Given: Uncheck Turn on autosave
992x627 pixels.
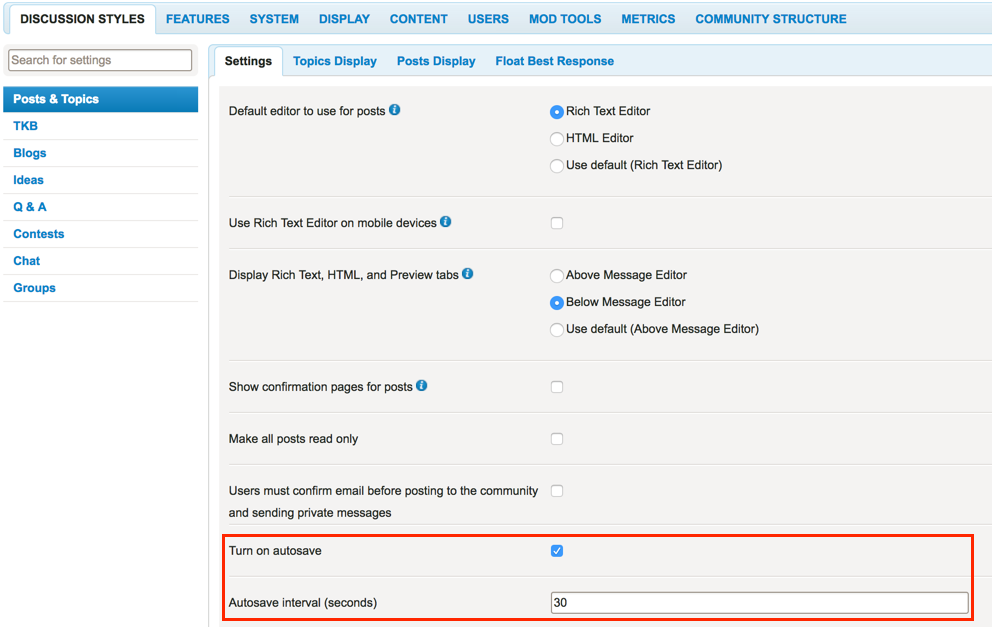Looking at the screenshot, I should [x=557, y=551].
